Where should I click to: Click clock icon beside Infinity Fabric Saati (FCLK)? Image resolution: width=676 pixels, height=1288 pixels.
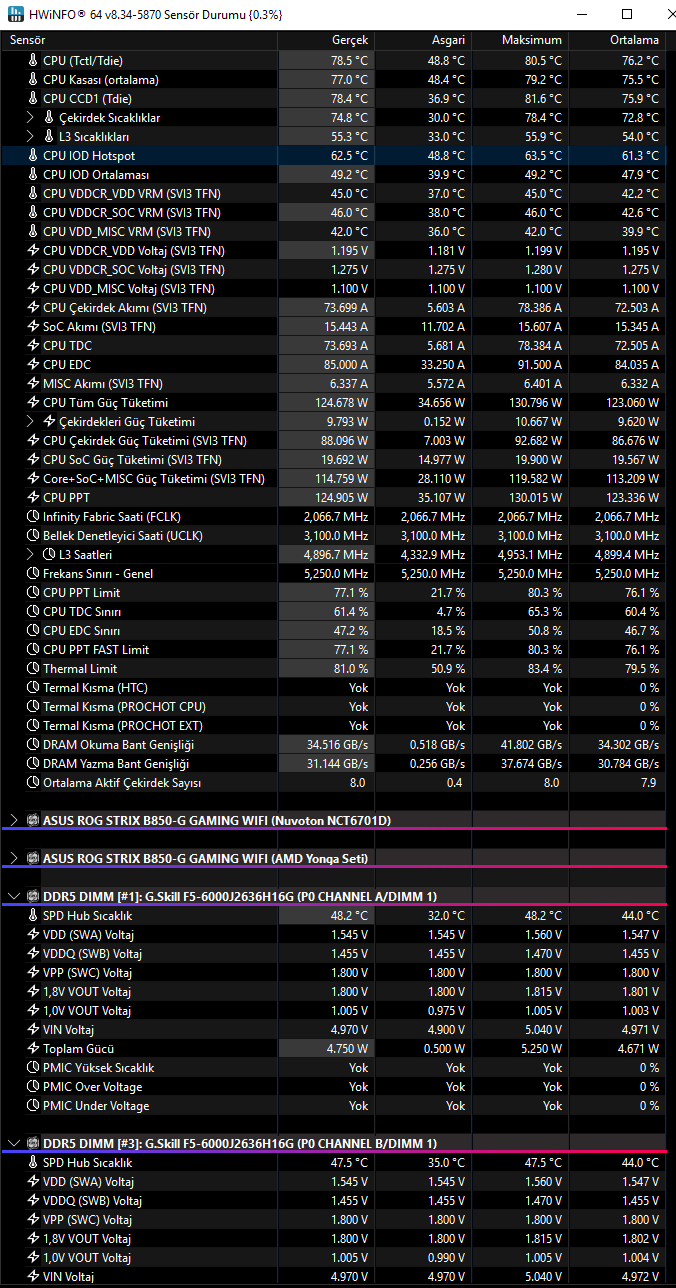click(33, 516)
